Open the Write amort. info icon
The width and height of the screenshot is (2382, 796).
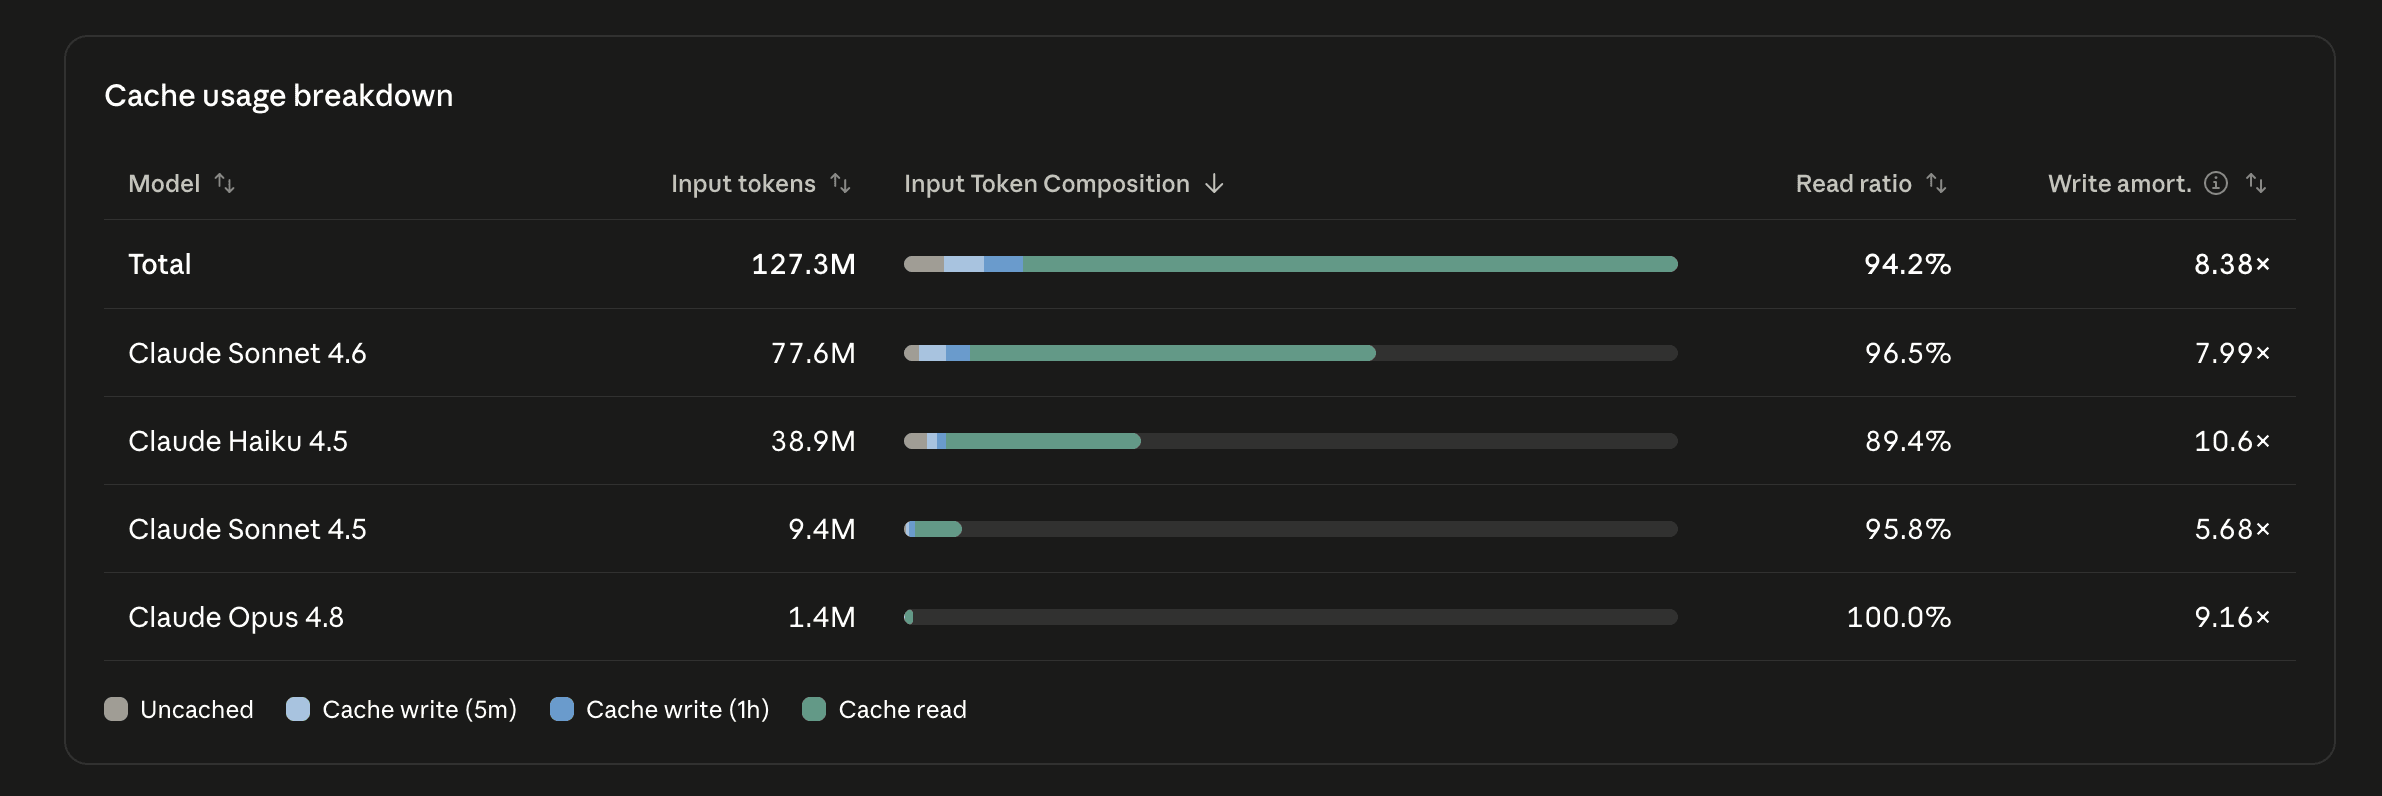pyautogui.click(x=2216, y=183)
